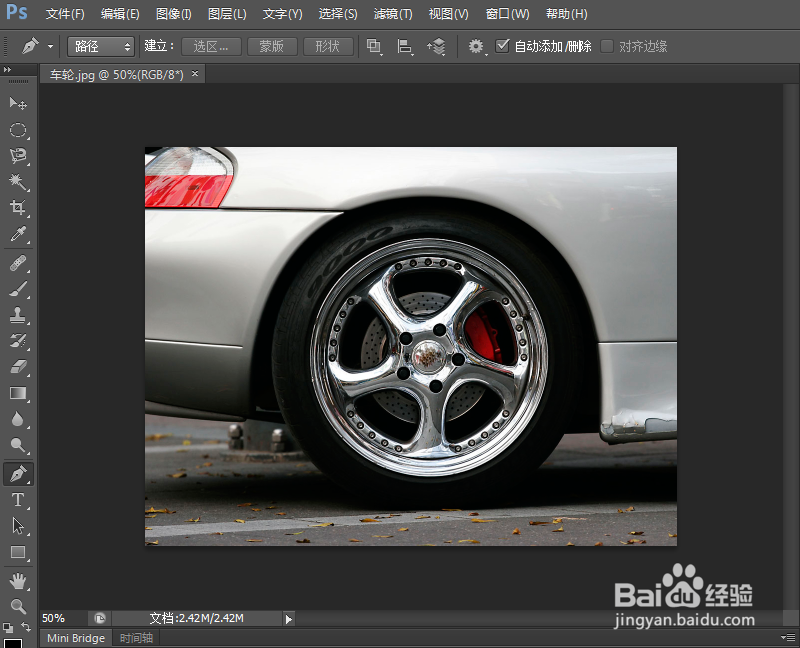This screenshot has height=648, width=800.
Task: Switch to the Mini Bridge tab
Action: pyautogui.click(x=76, y=638)
